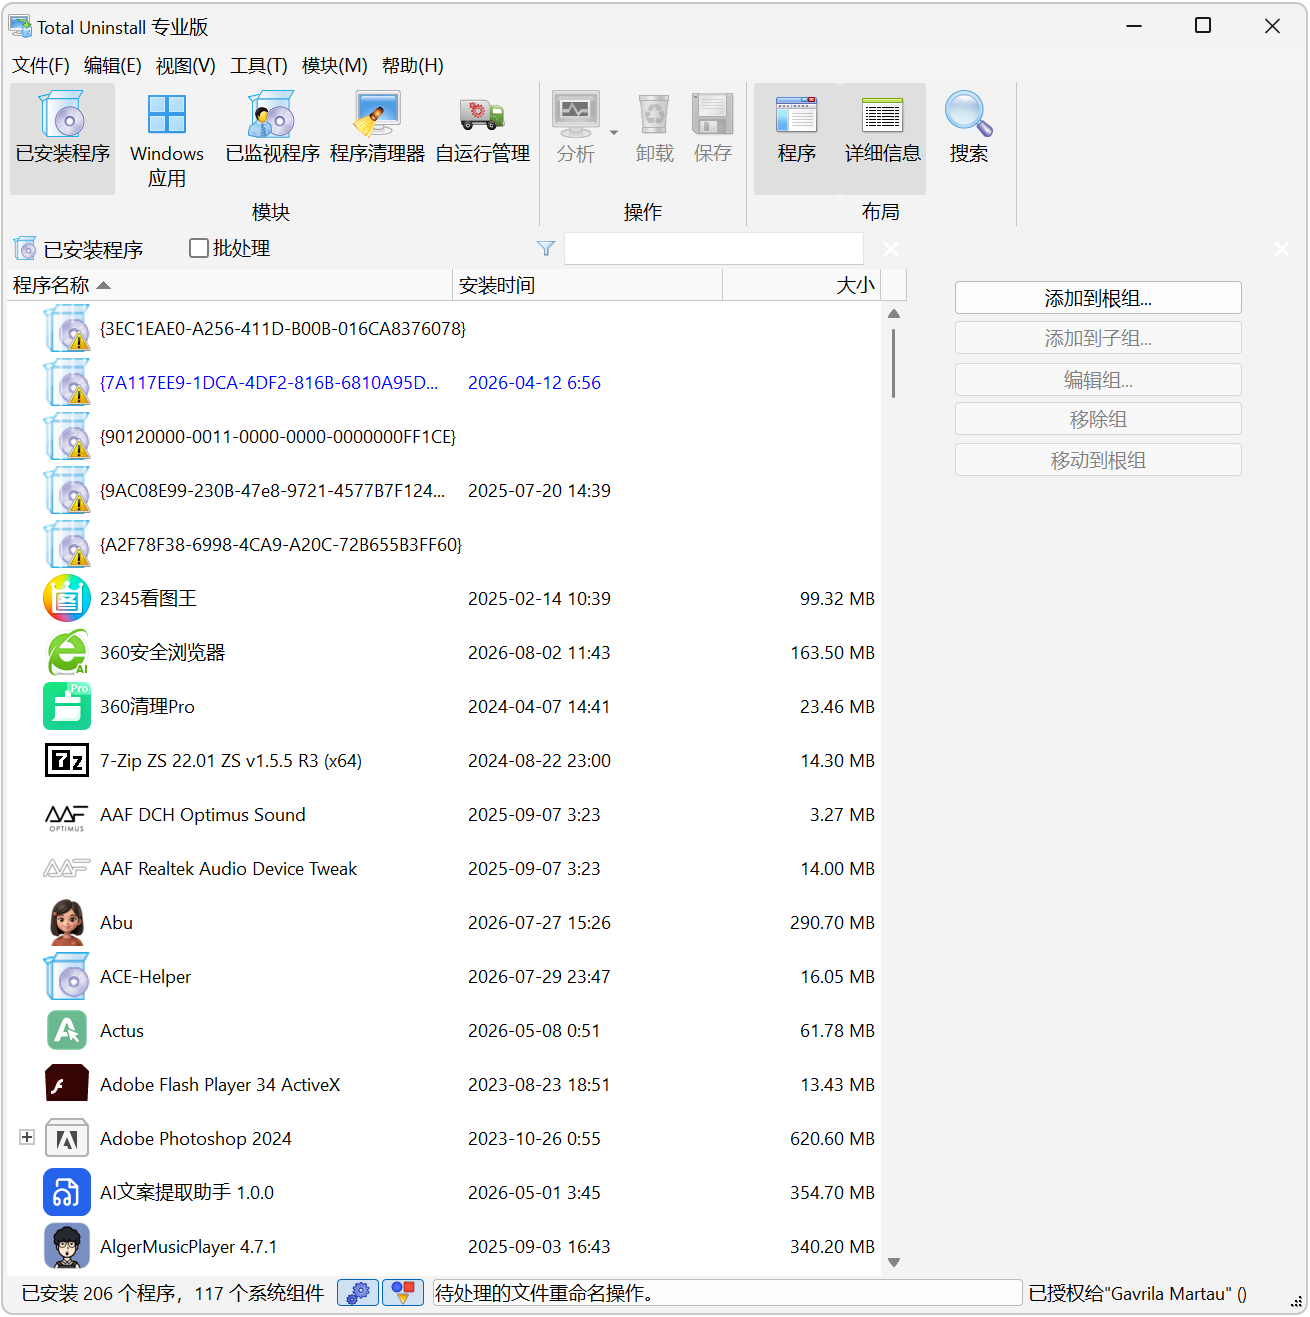Select the {90120000-0011-0000-0000-0000000FF1CE} row
This screenshot has height=1317, width=1310.
pyautogui.click(x=443, y=436)
